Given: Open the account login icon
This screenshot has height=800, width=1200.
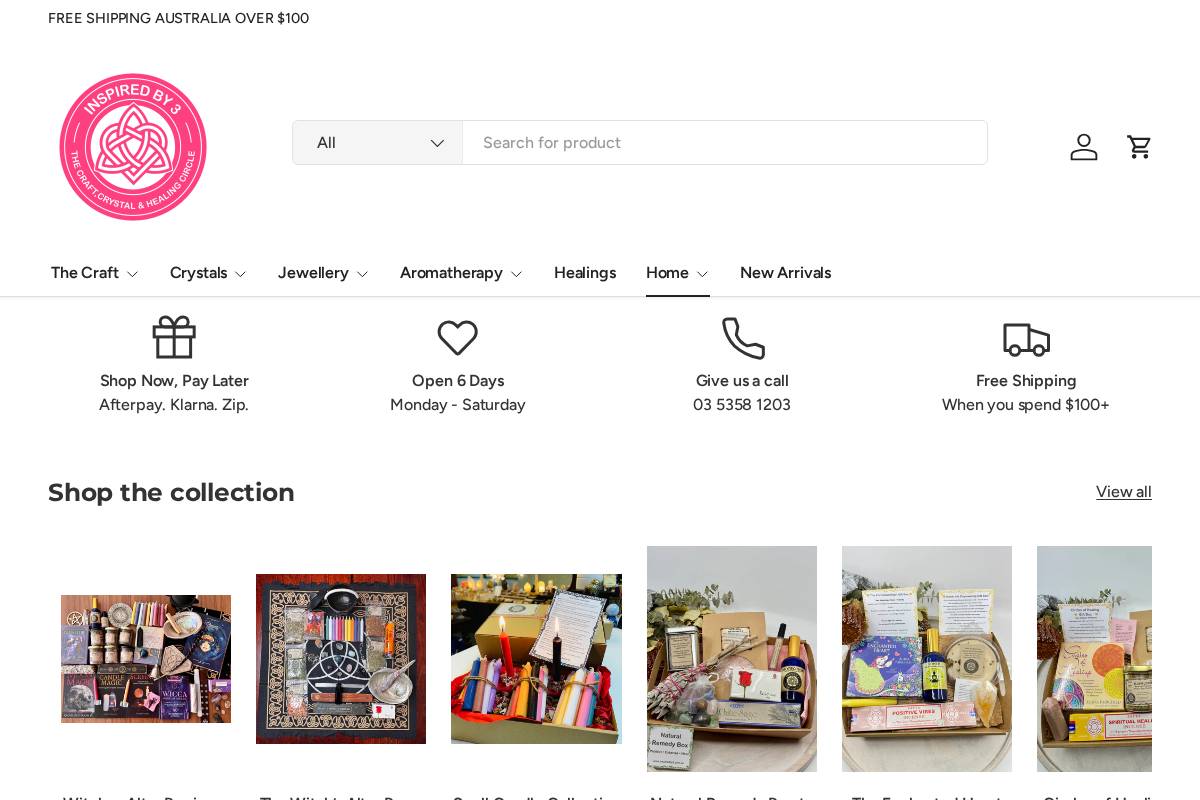Looking at the screenshot, I should click(x=1084, y=147).
